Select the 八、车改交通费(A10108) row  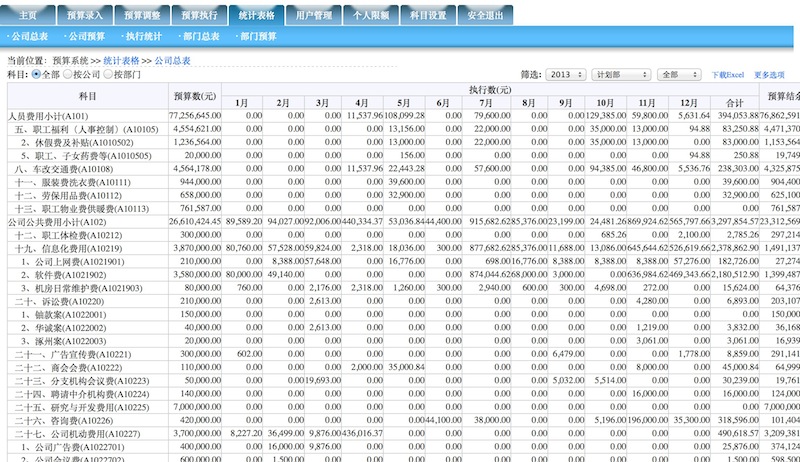point(64,169)
